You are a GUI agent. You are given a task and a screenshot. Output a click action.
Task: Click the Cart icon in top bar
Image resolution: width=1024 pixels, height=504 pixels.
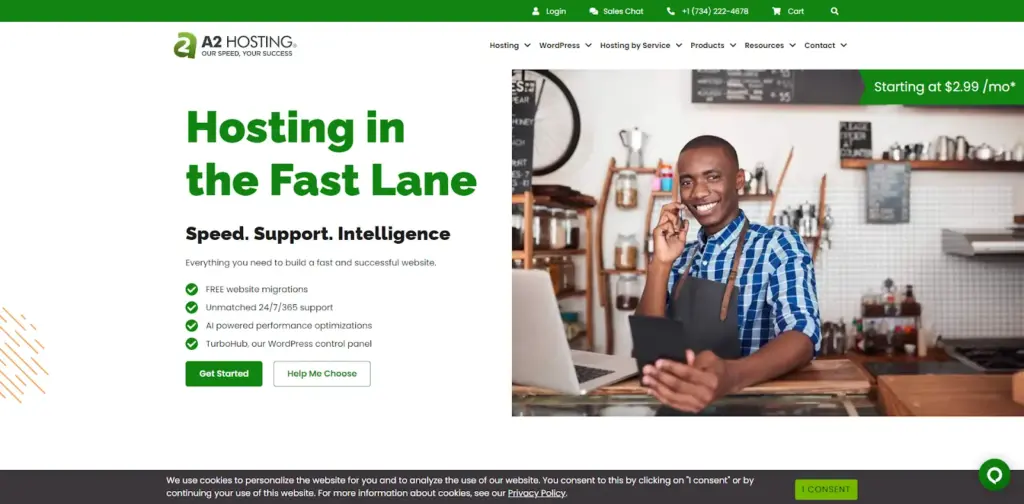tap(776, 11)
